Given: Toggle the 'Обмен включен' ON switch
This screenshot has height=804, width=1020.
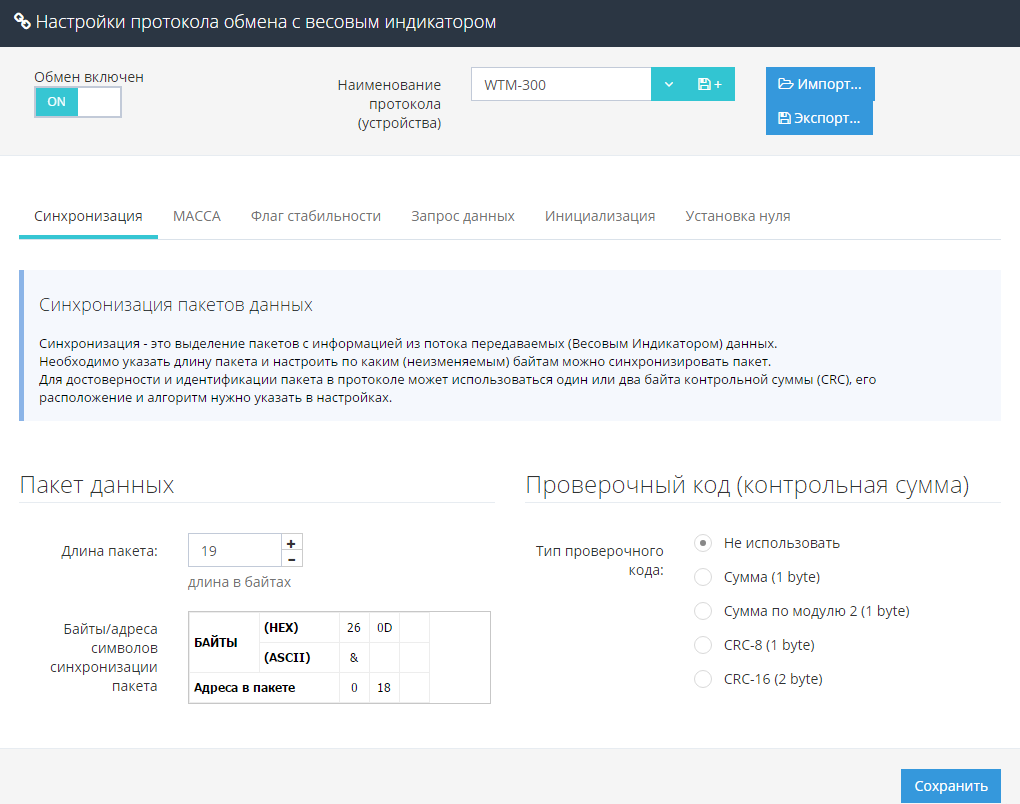Looking at the screenshot, I should (x=78, y=102).
